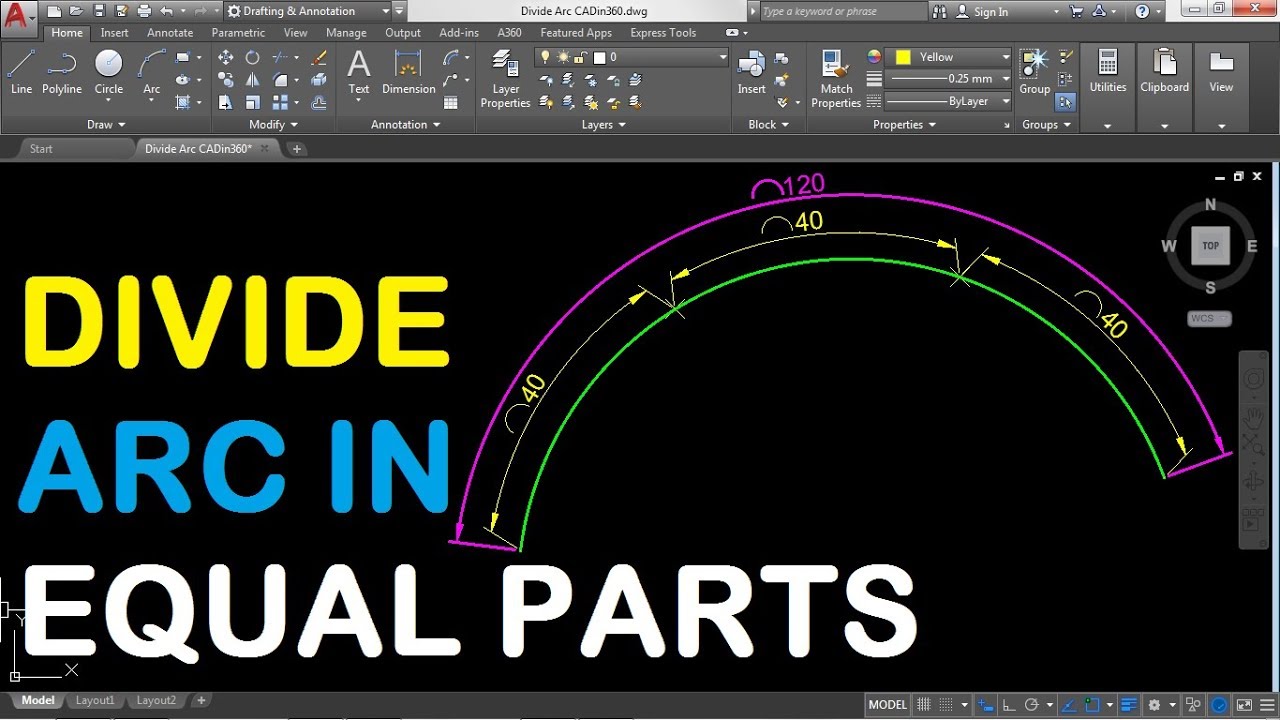Viewport: 1280px width, 720px height.
Task: Create a Group of objects
Action: tap(1035, 72)
